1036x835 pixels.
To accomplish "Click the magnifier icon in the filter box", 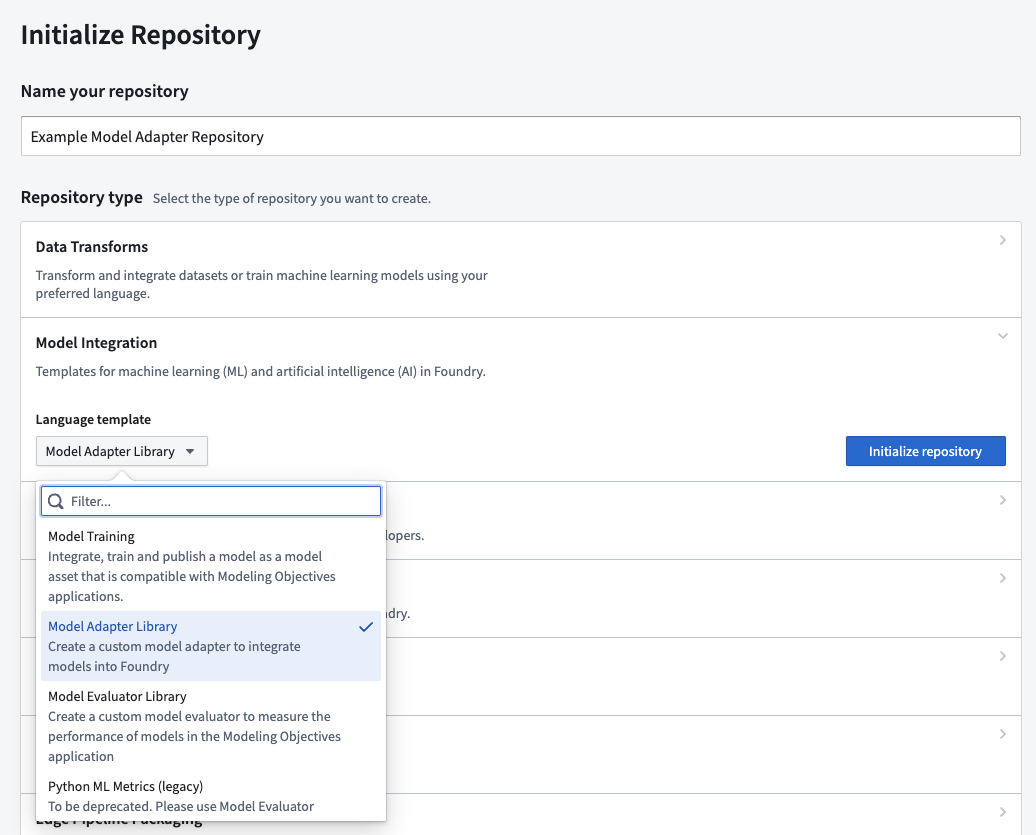I will coord(56,501).
